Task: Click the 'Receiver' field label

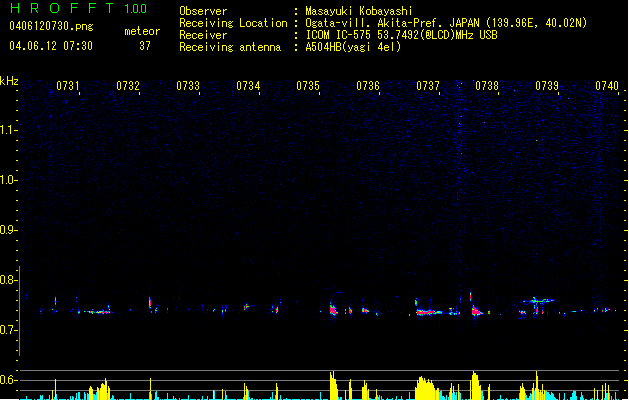Action: pyautogui.click(x=203, y=35)
